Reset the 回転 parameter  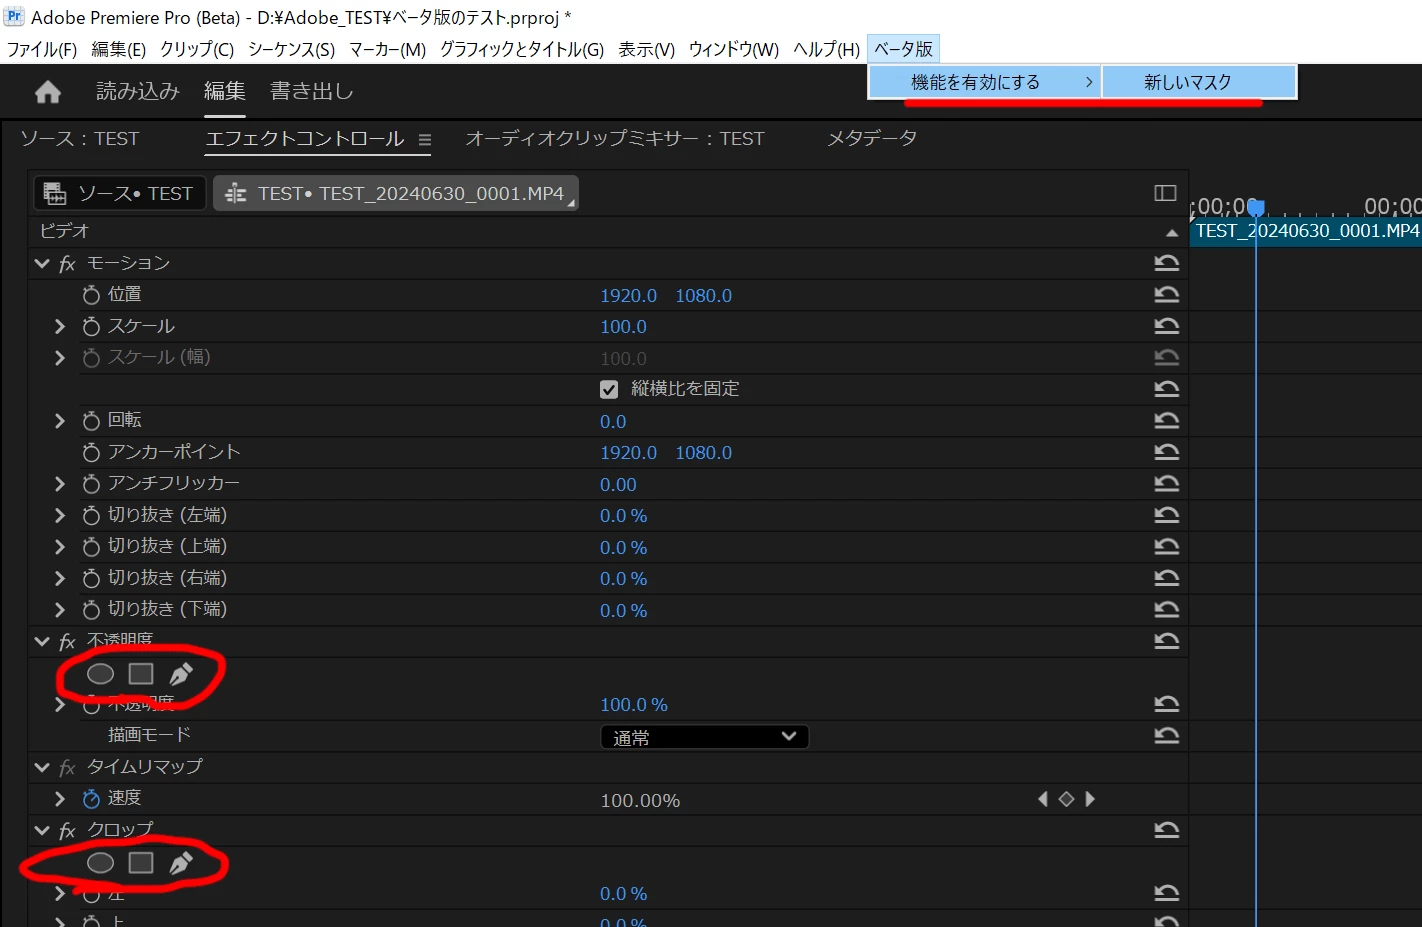pyautogui.click(x=1166, y=420)
